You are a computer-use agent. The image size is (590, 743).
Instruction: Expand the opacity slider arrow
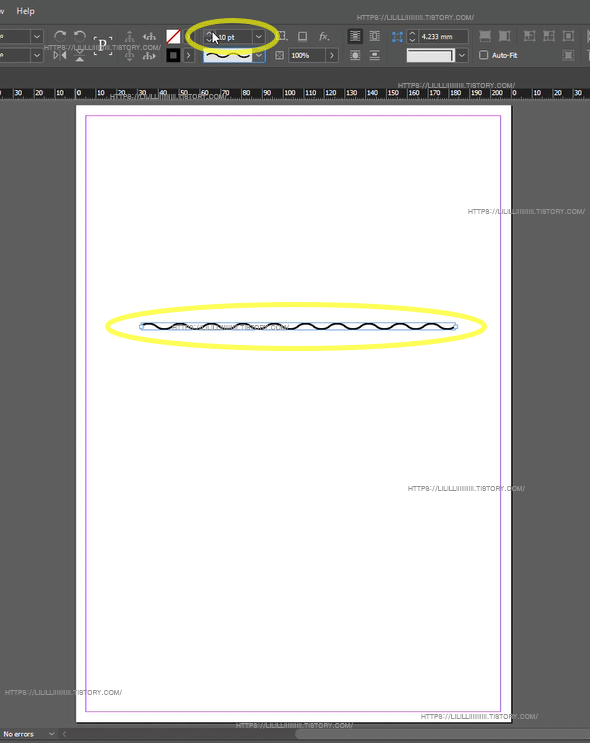(332, 55)
